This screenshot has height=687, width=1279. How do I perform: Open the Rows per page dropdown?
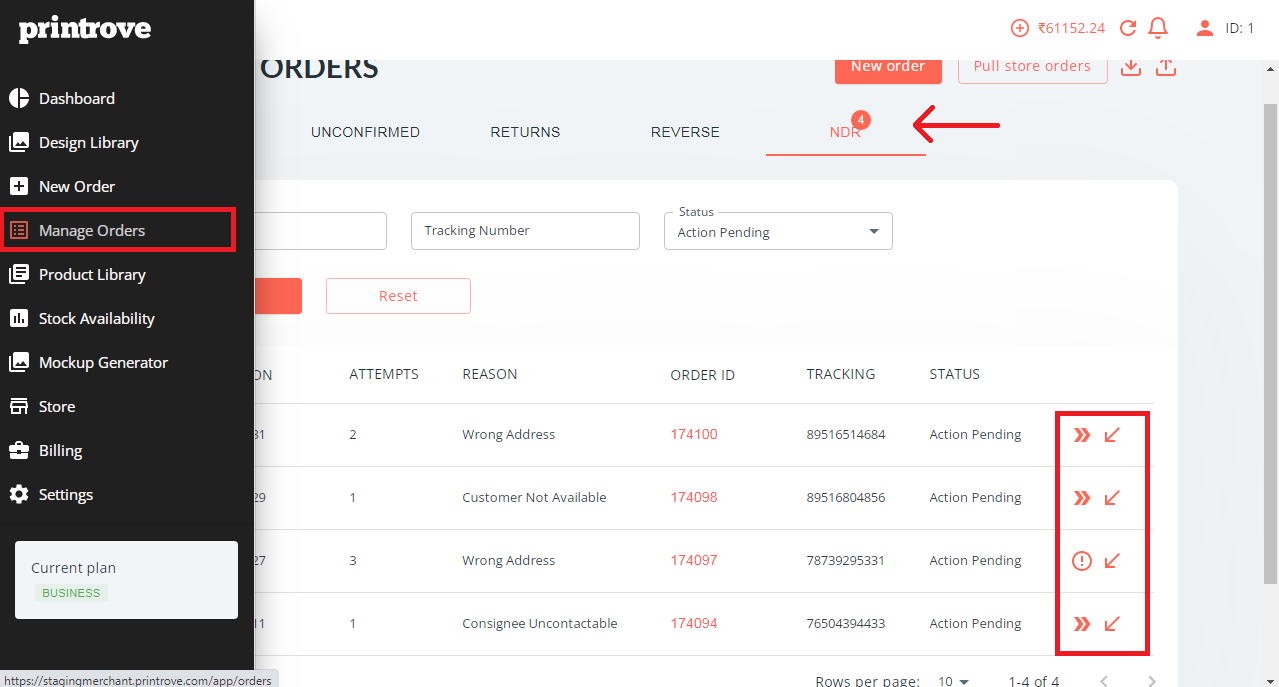point(954,681)
